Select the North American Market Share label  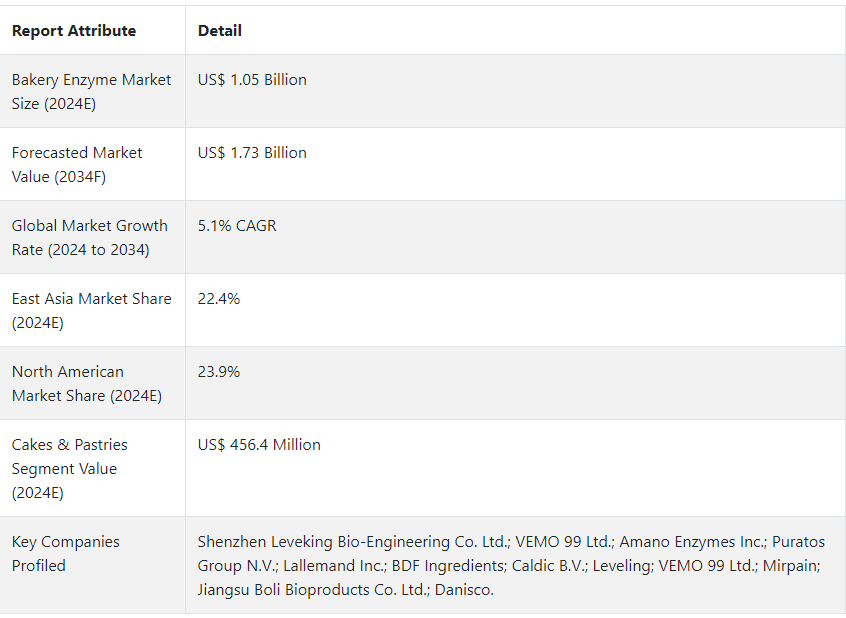(x=86, y=383)
